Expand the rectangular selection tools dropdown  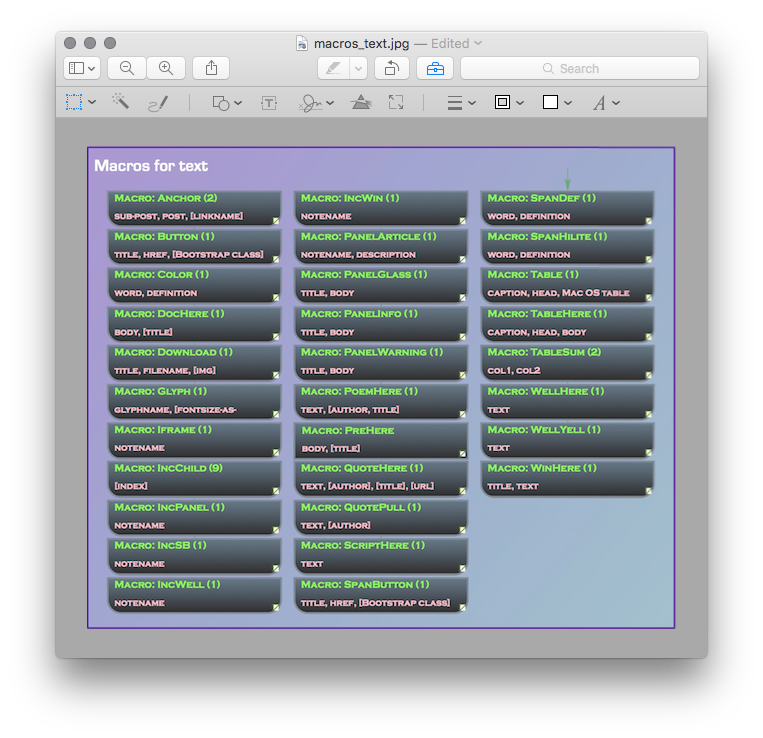[81, 102]
